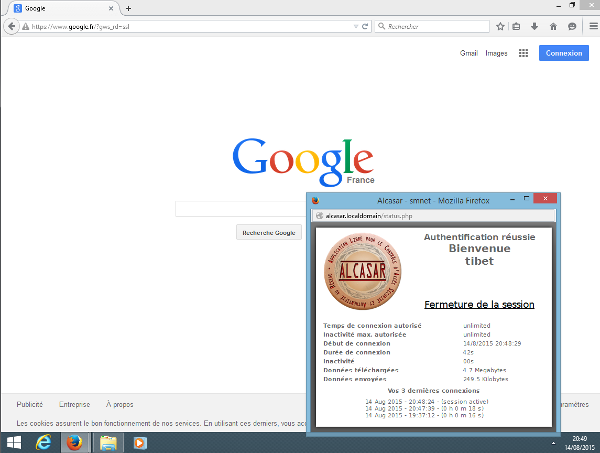600x453 pixels.
Task: Open the Gmail link
Action: (469, 53)
